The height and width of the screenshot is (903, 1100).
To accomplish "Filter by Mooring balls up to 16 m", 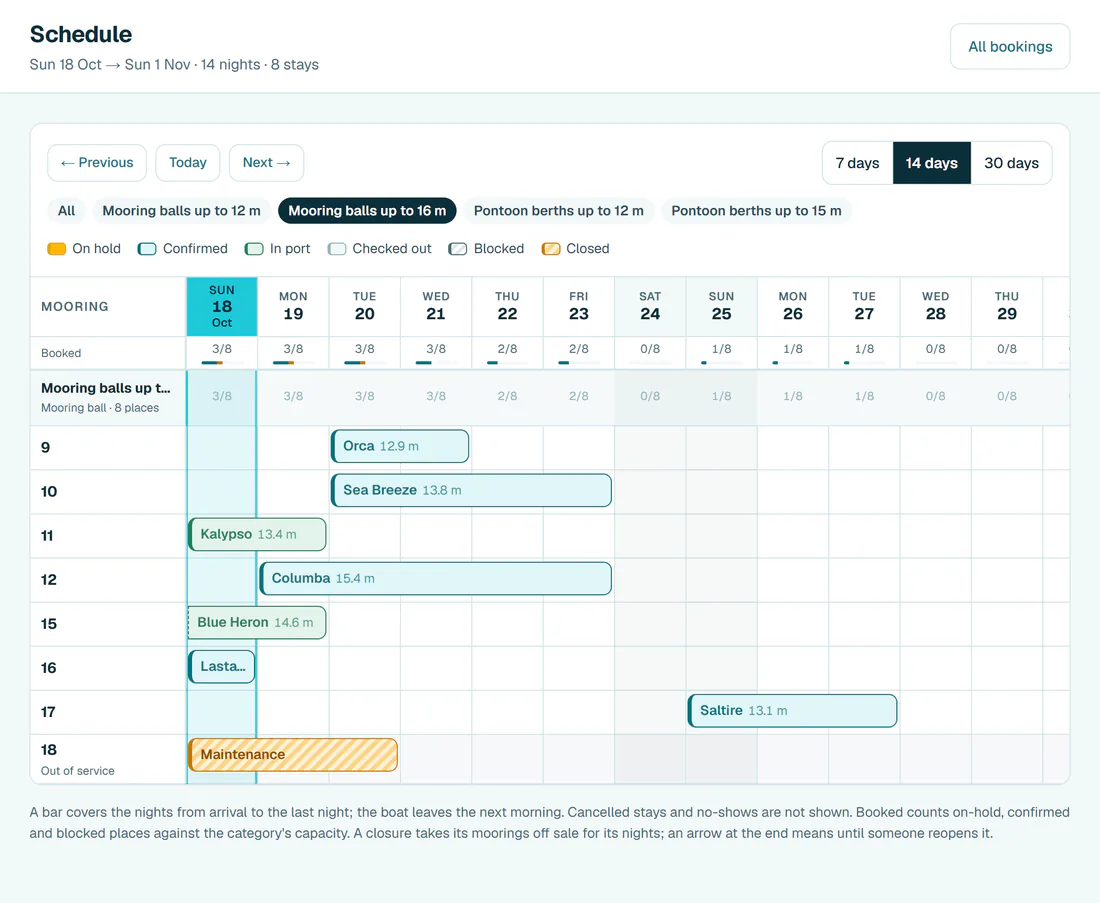I will pos(367,210).
